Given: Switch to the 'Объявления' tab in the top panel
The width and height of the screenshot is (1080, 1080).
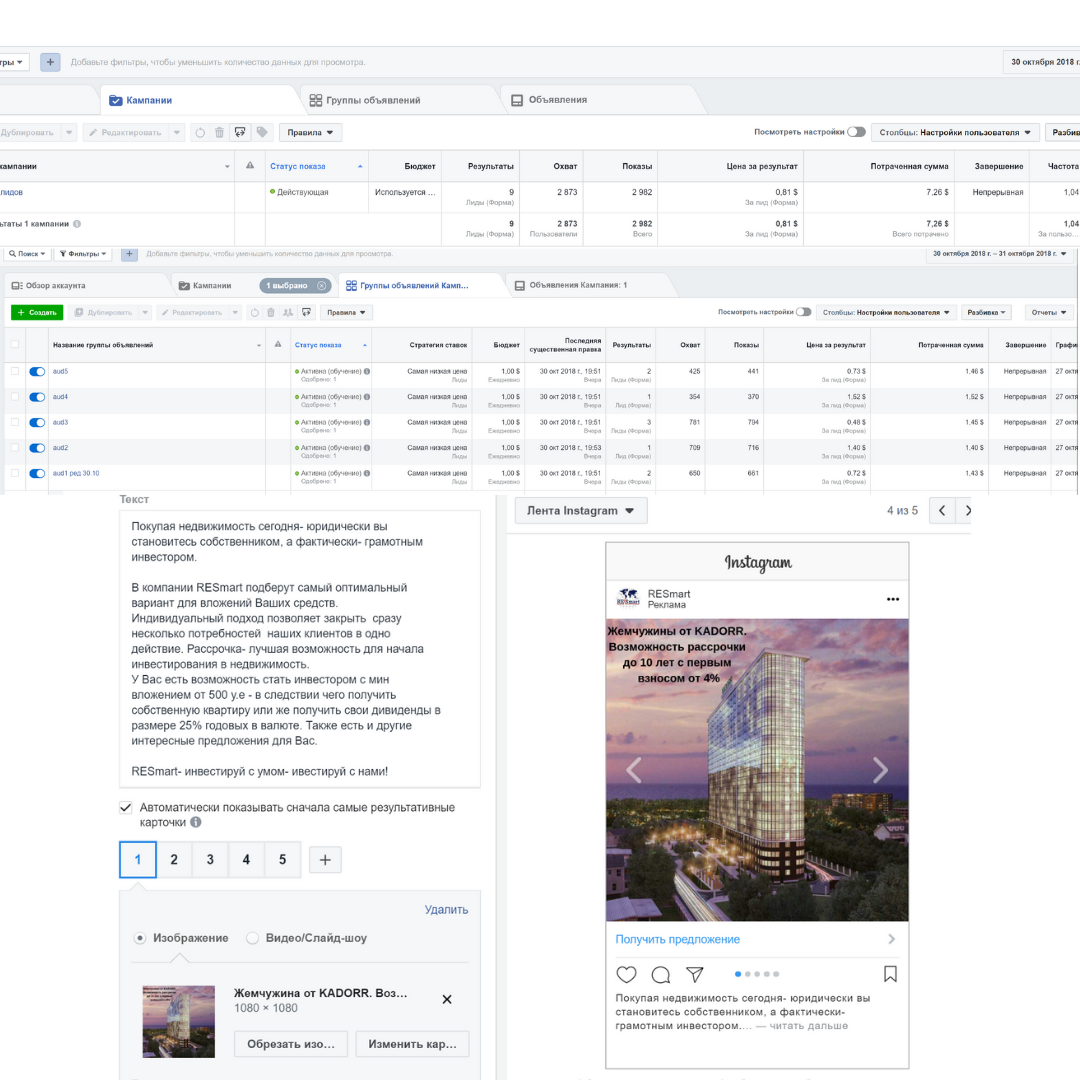Looking at the screenshot, I should click(549, 100).
